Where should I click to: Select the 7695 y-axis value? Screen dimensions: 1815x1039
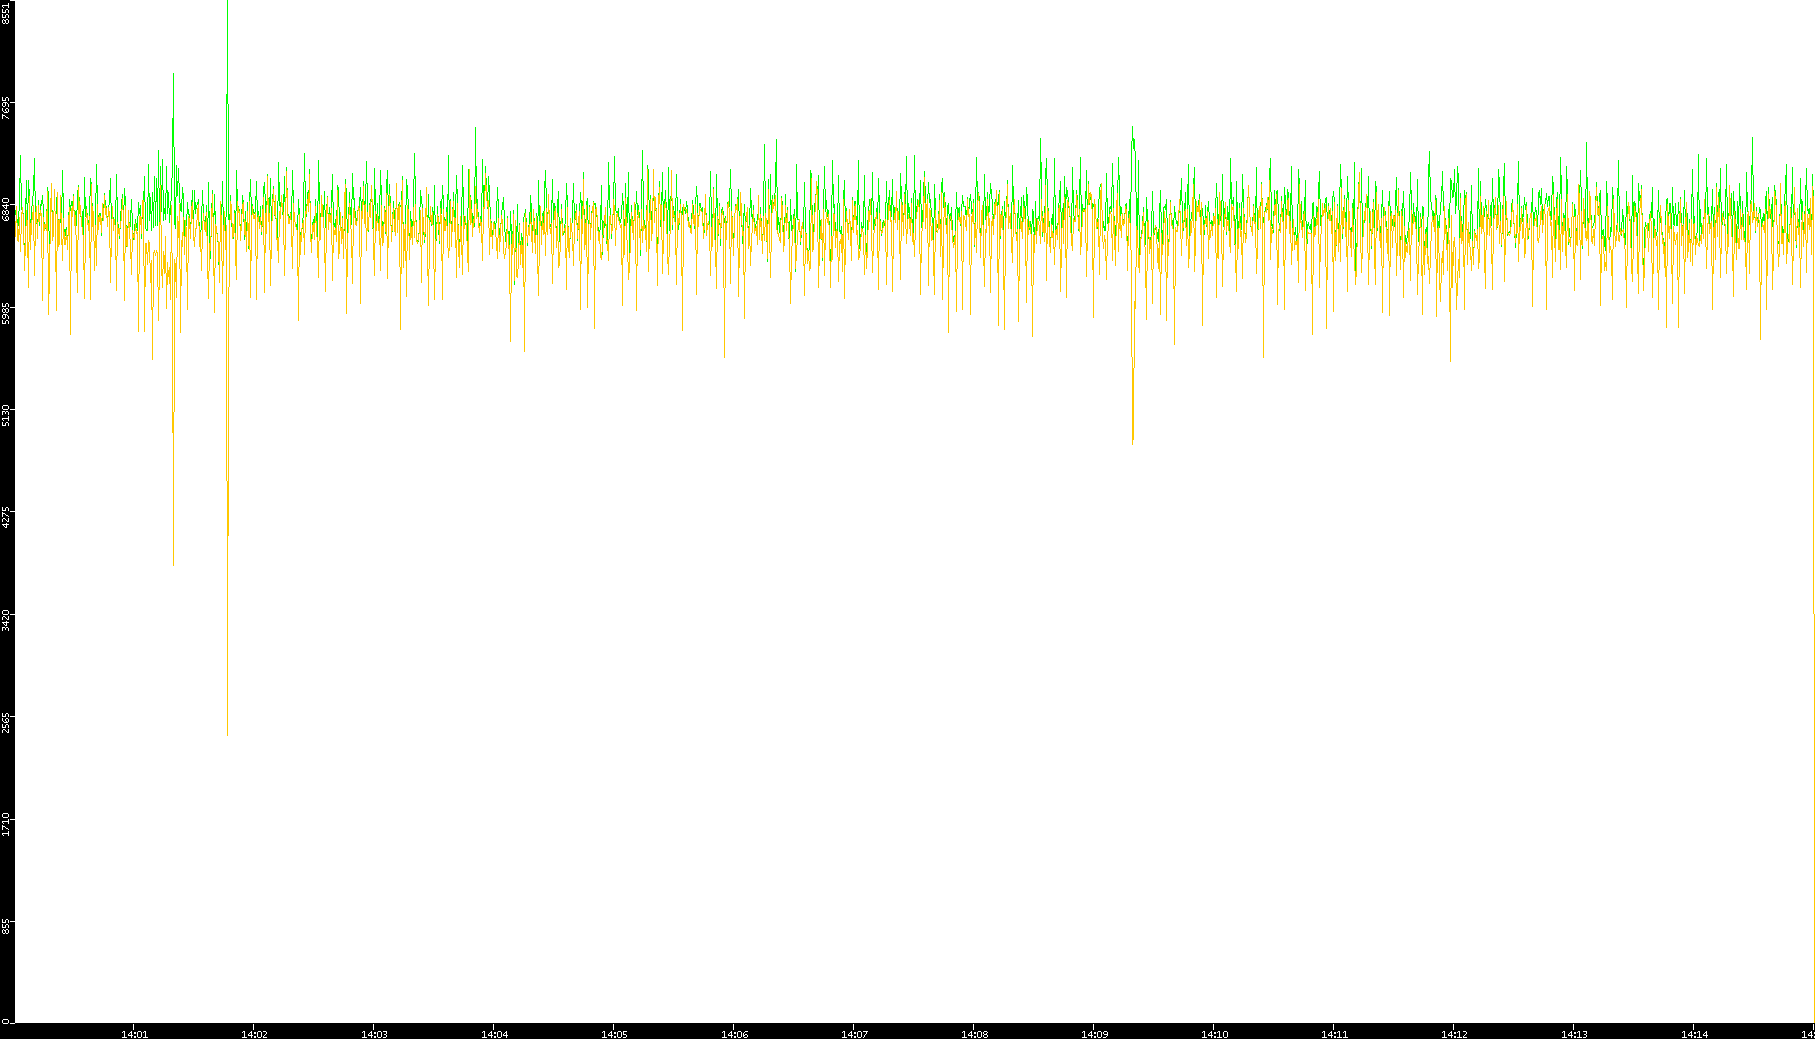(7, 107)
